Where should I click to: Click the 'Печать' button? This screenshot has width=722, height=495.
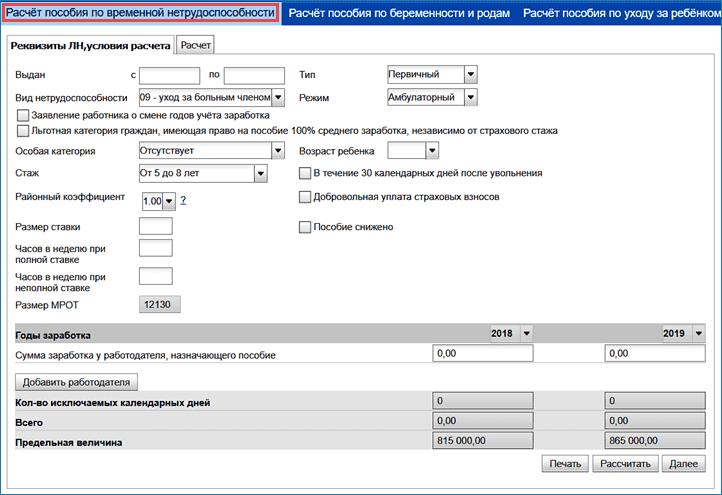pos(564,464)
